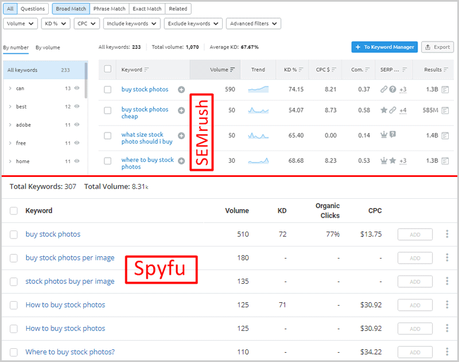This screenshot has width=459, height=362.
Task: Open SERP snapshot icon for 'what size stock photo' row
Action: [445, 136]
